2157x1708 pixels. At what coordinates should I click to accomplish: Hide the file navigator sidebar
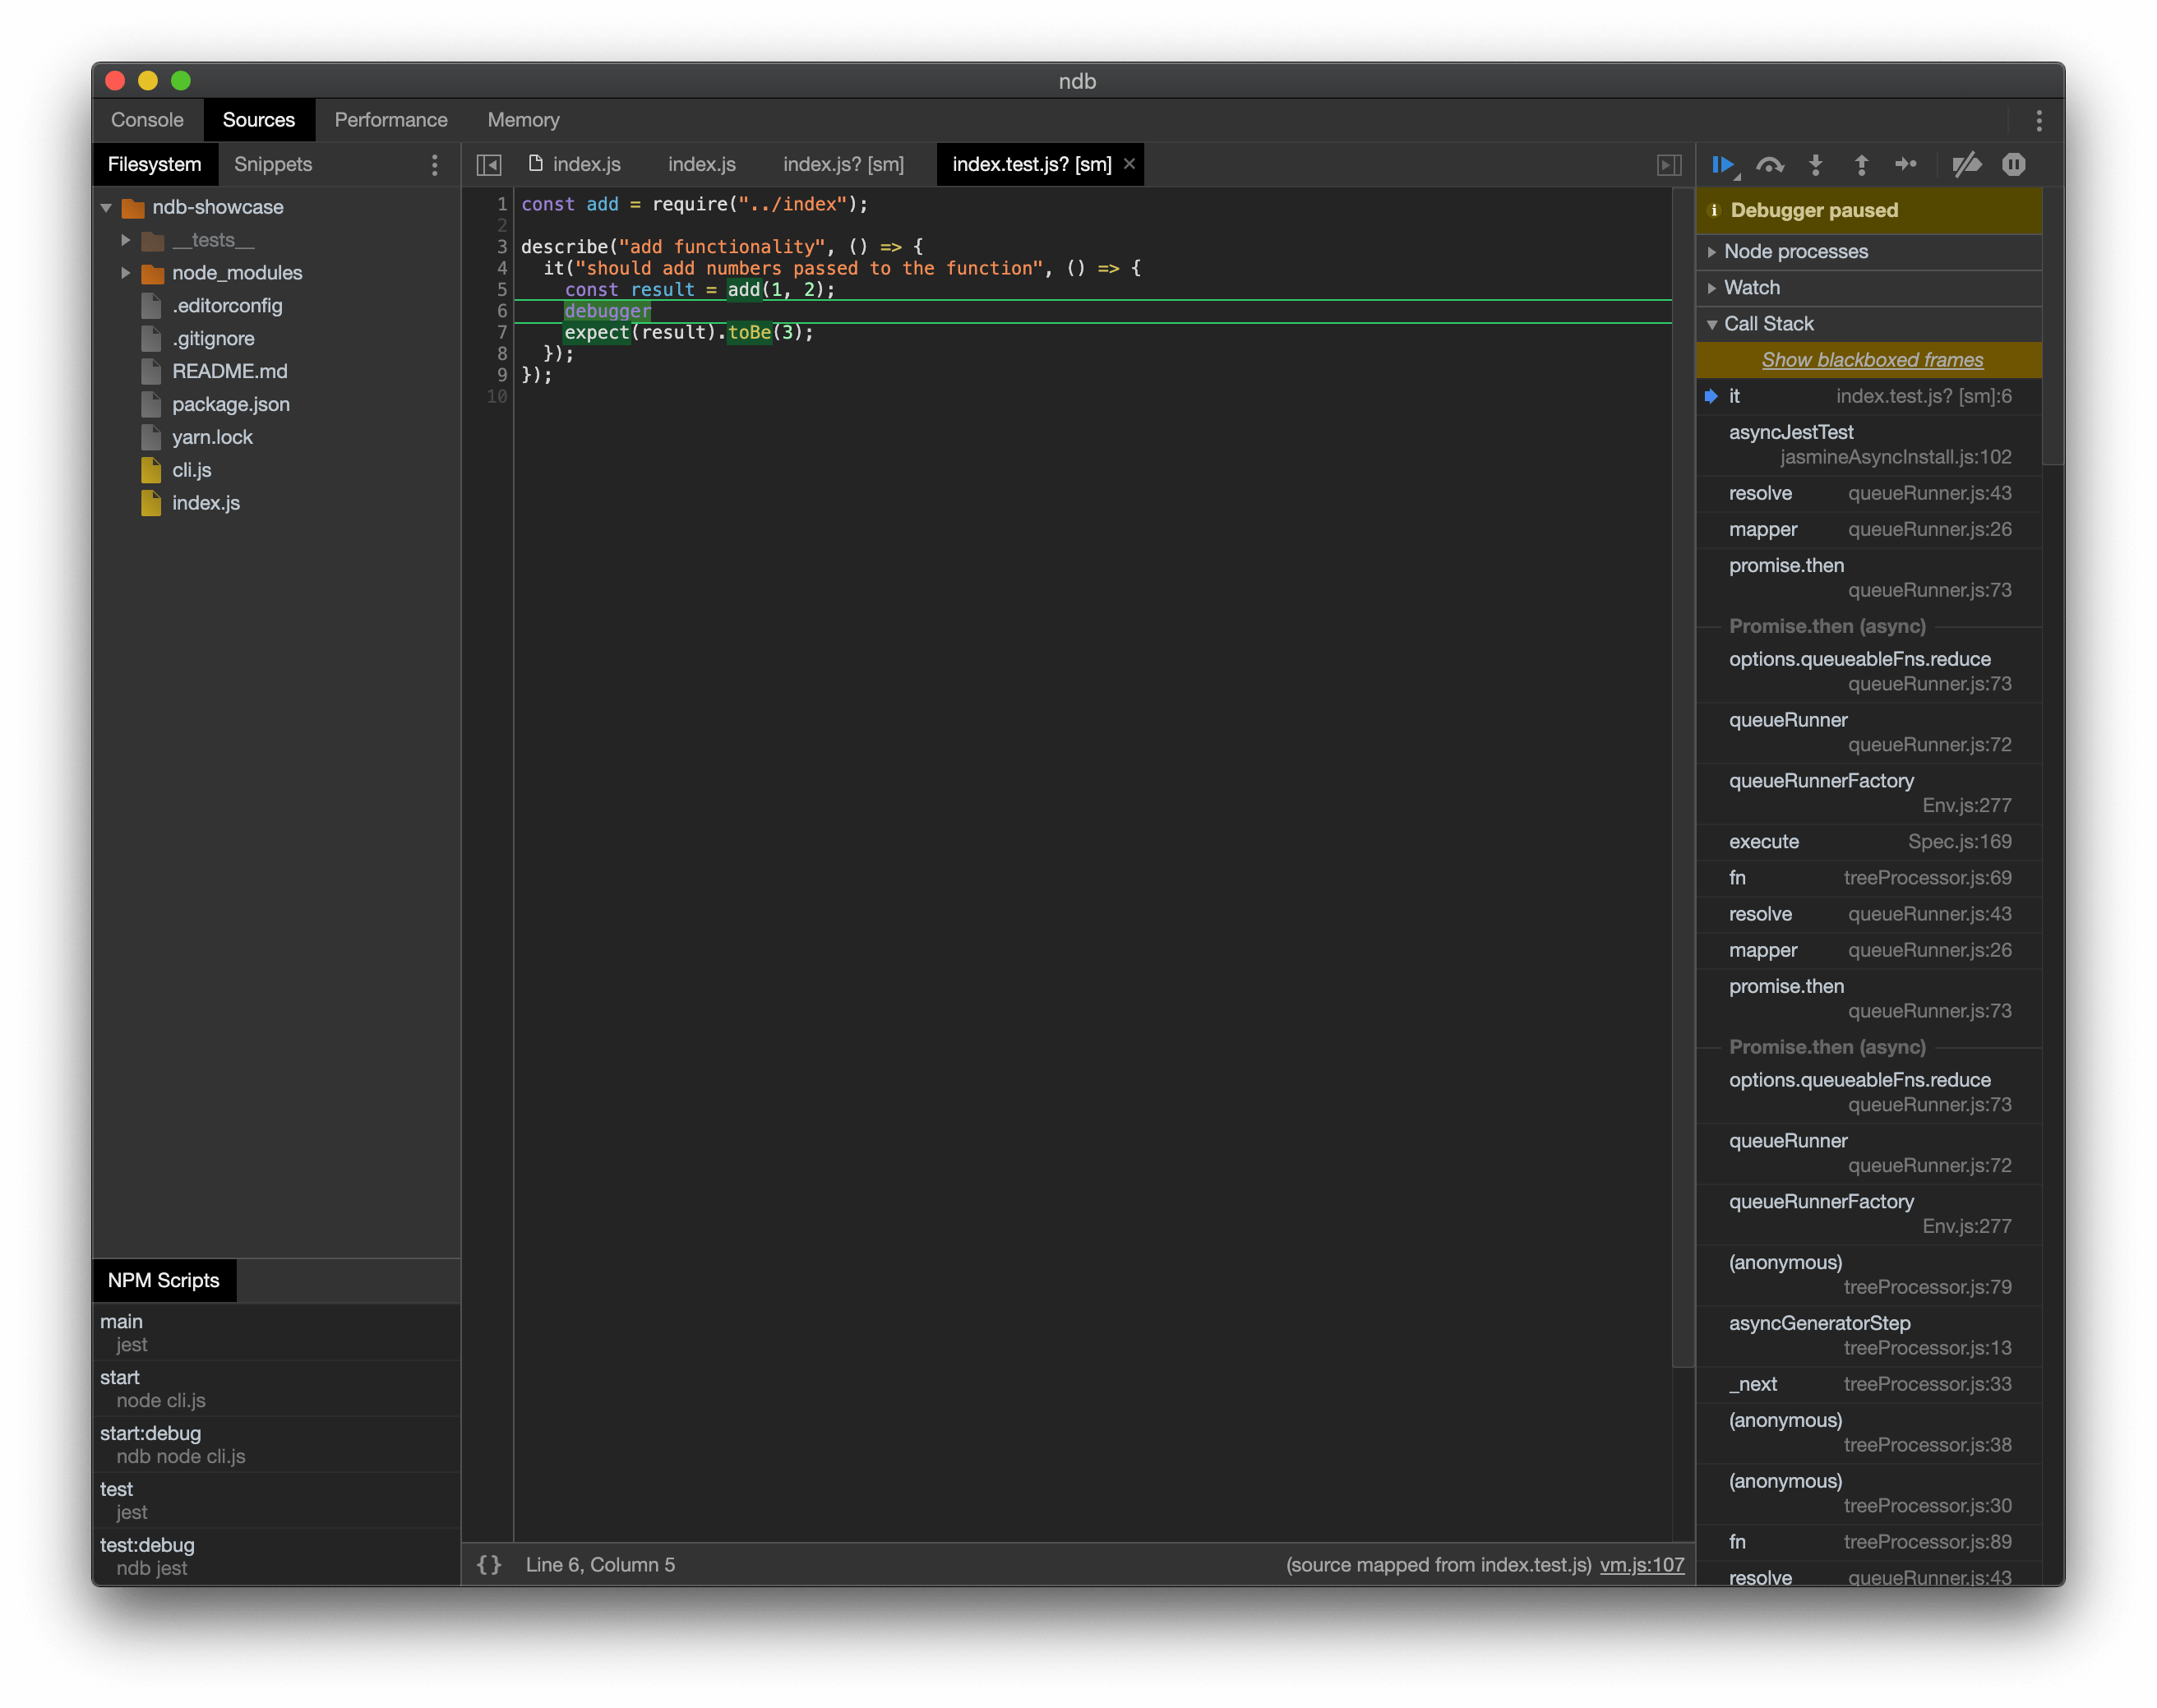click(x=489, y=165)
